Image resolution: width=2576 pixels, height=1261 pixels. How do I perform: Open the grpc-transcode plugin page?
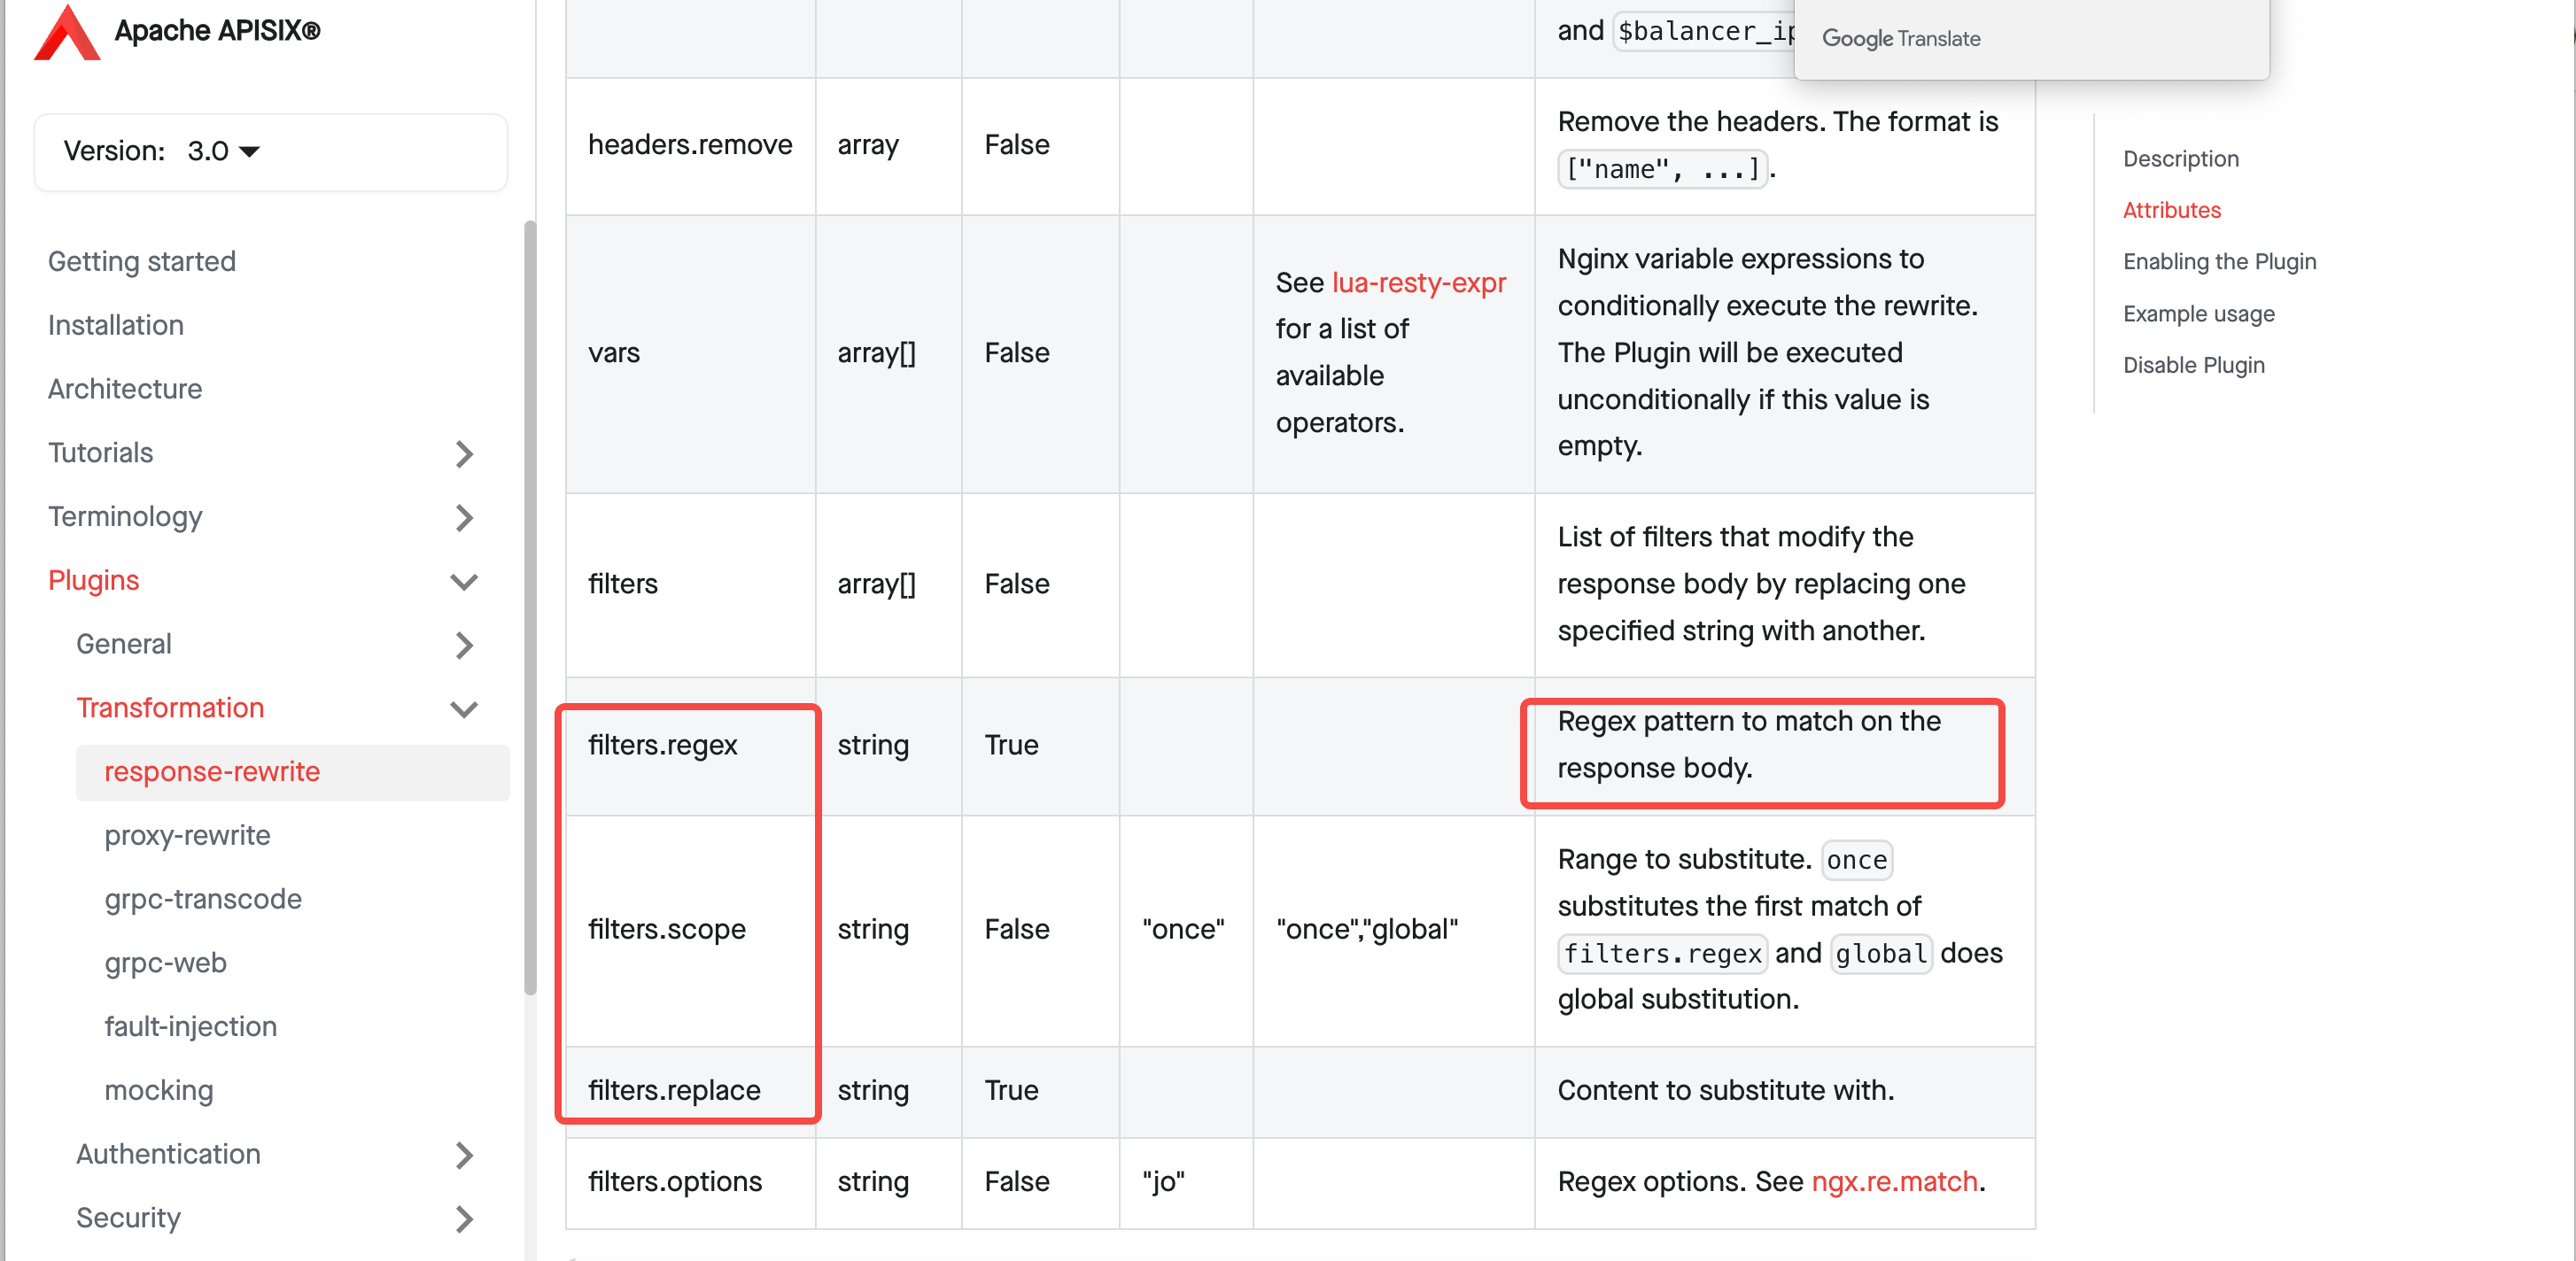[203, 899]
